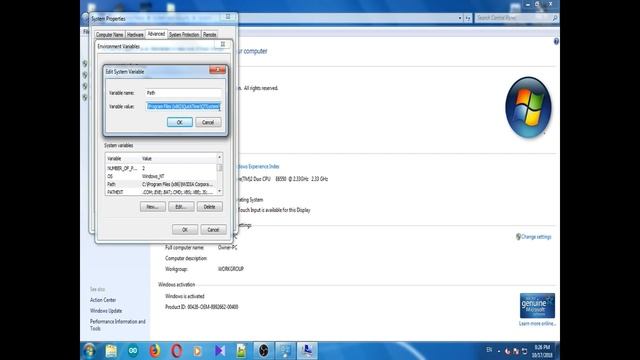Open the Windows Start menu orb
Image resolution: width=640 pixels, height=360 pixels.
coord(90,351)
